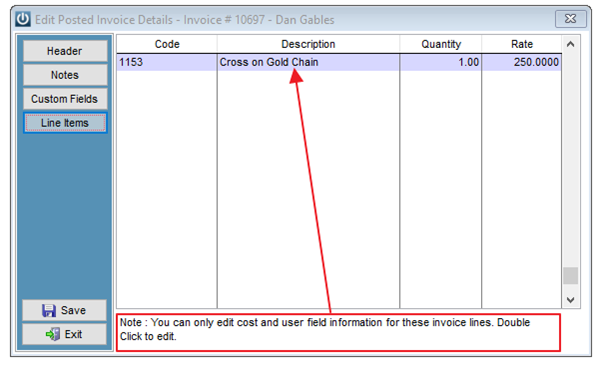Click the Rate column header
This screenshot has width=602, height=370.
[522, 44]
